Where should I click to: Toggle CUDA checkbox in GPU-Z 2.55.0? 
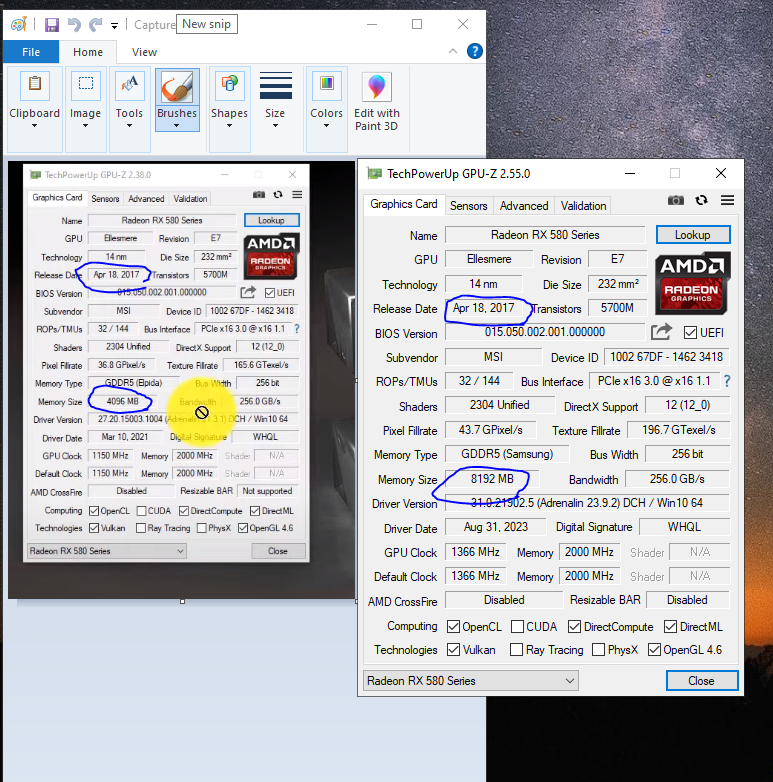coord(517,626)
